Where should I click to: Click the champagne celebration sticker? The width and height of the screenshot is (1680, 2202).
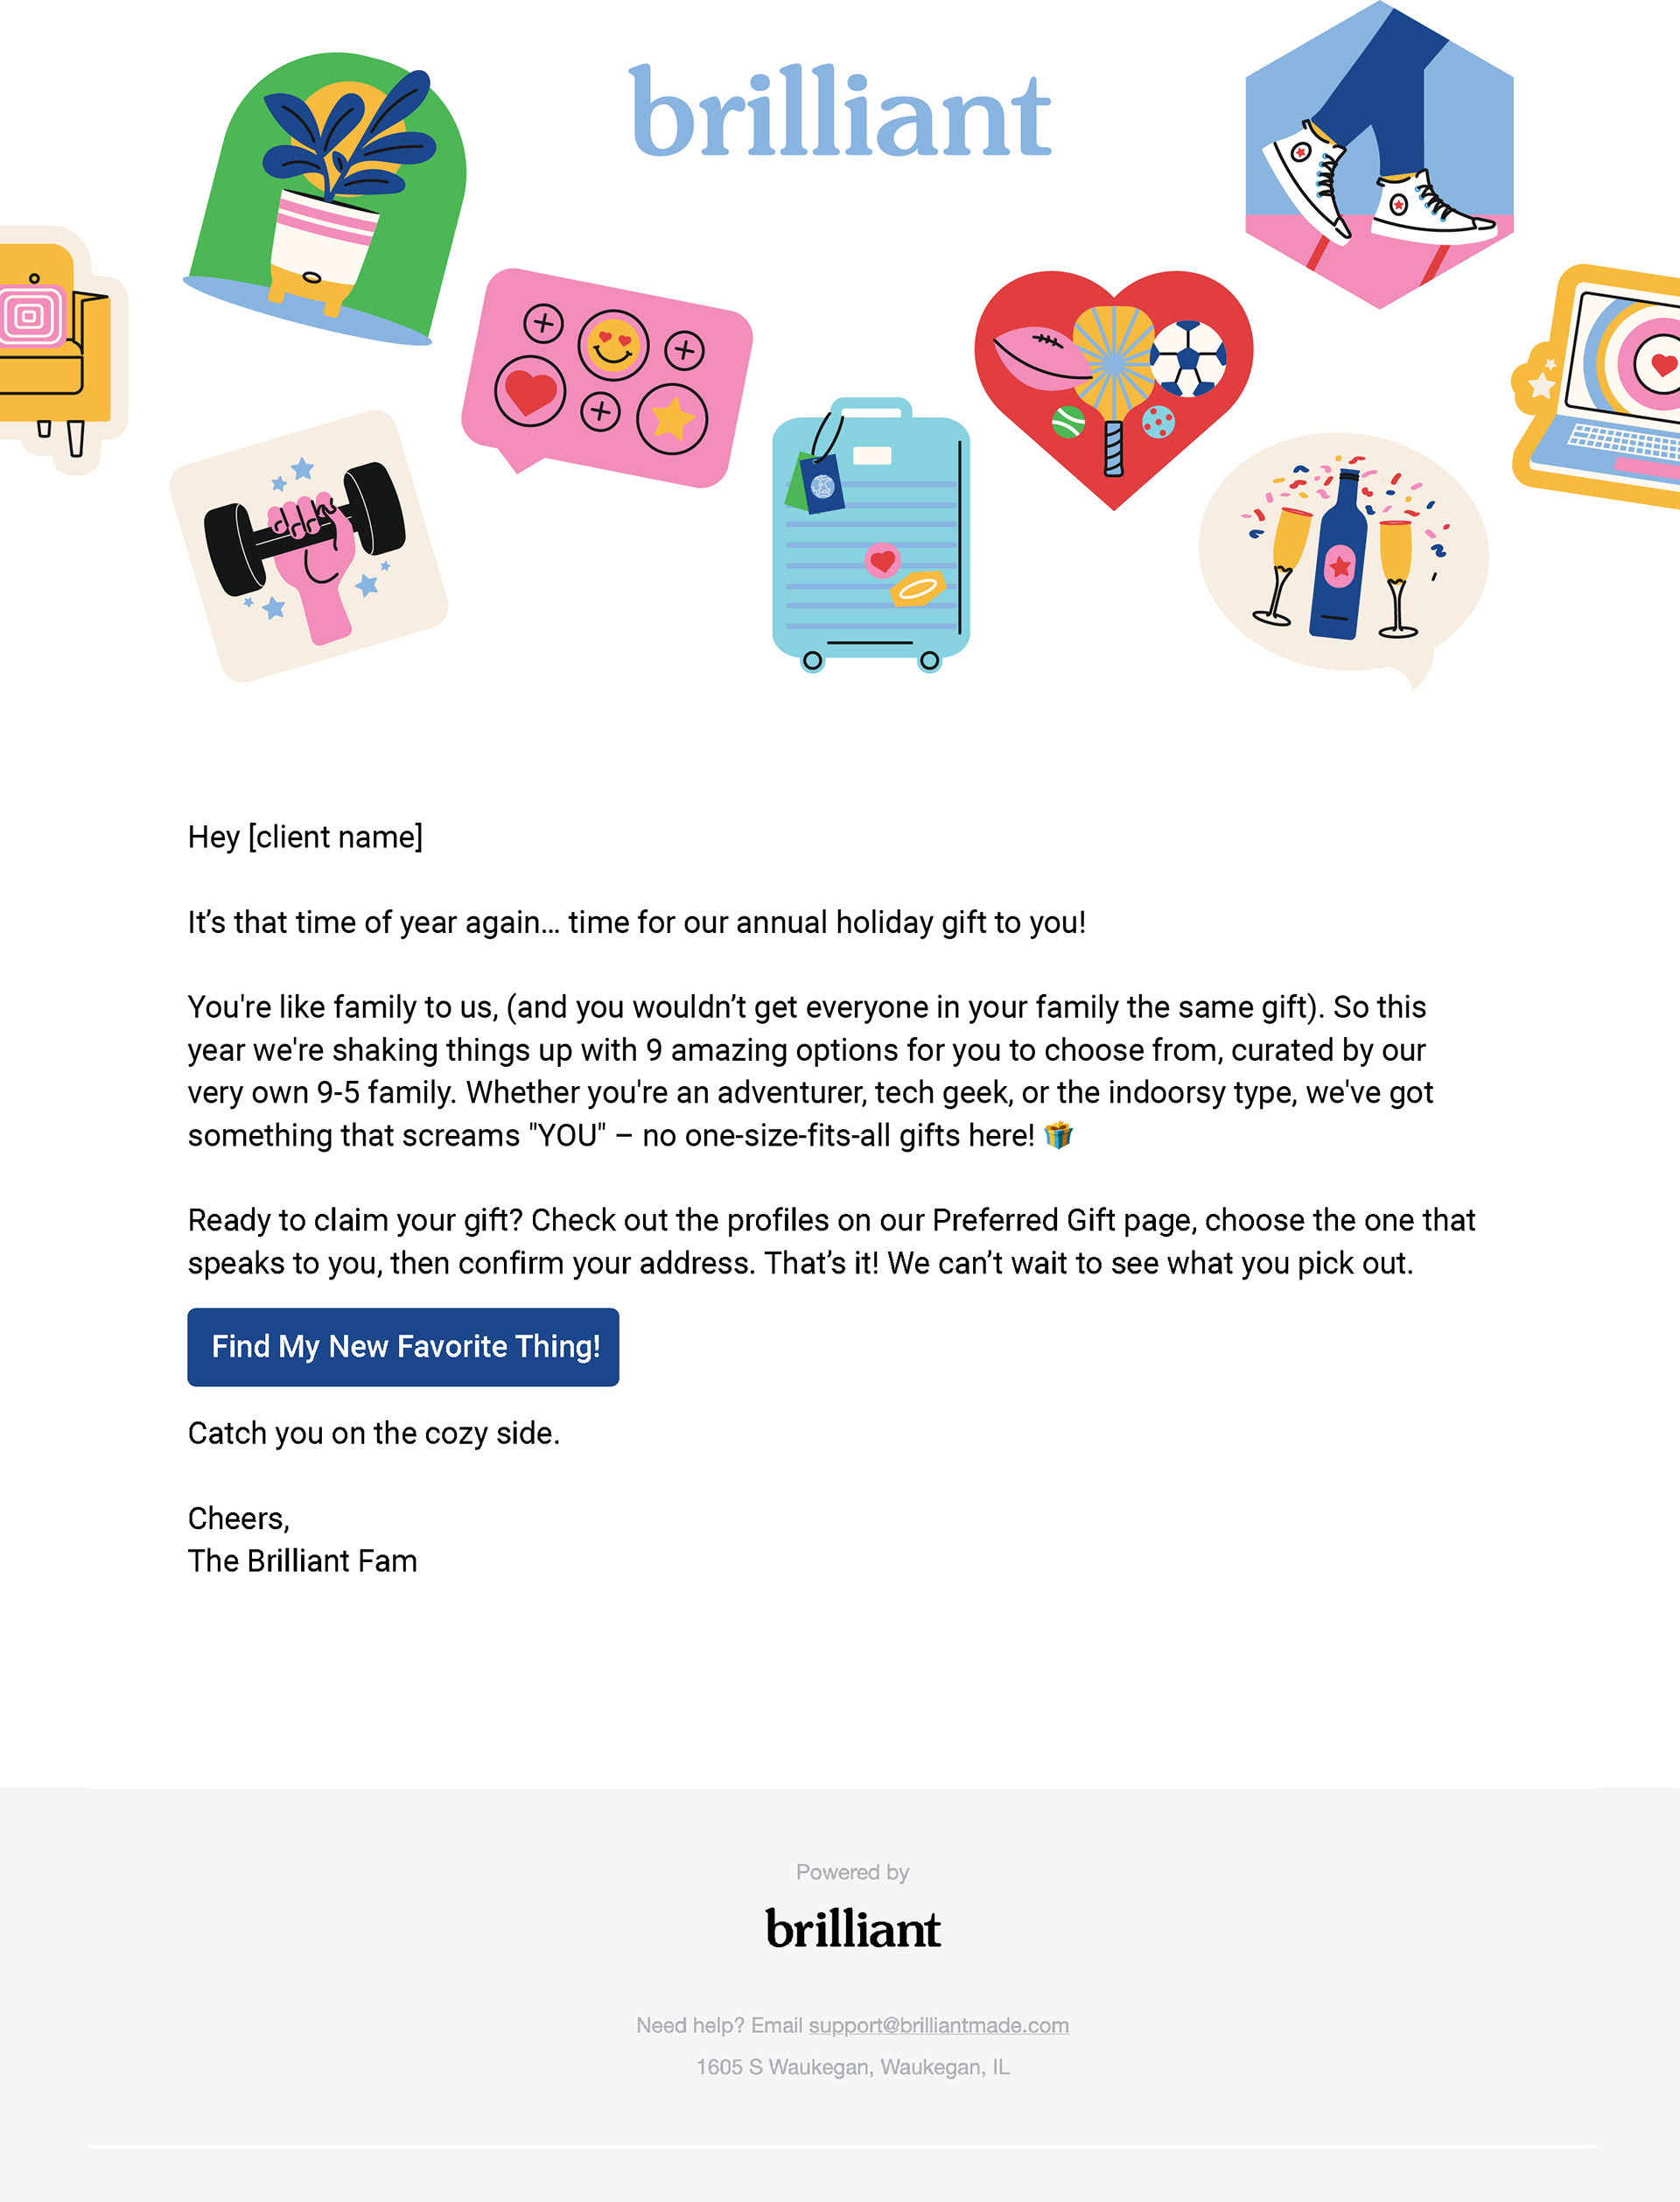1343,555
